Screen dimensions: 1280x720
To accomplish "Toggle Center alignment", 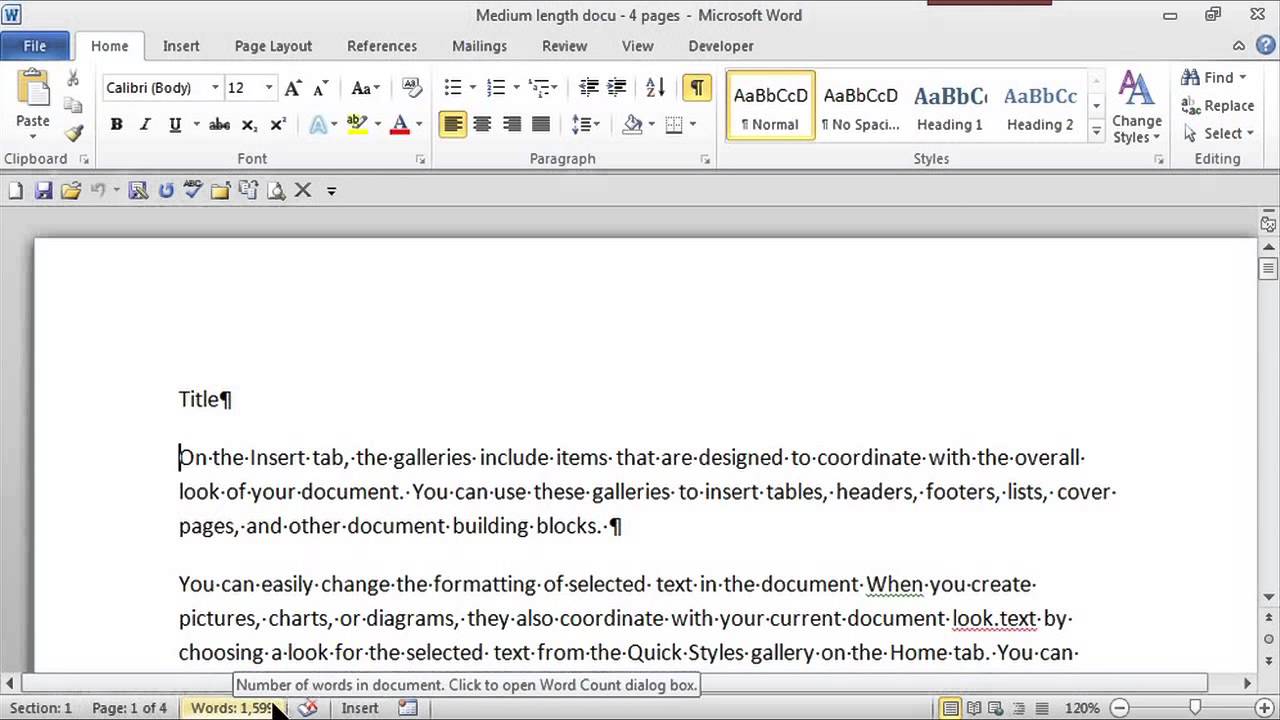I will coord(482,125).
